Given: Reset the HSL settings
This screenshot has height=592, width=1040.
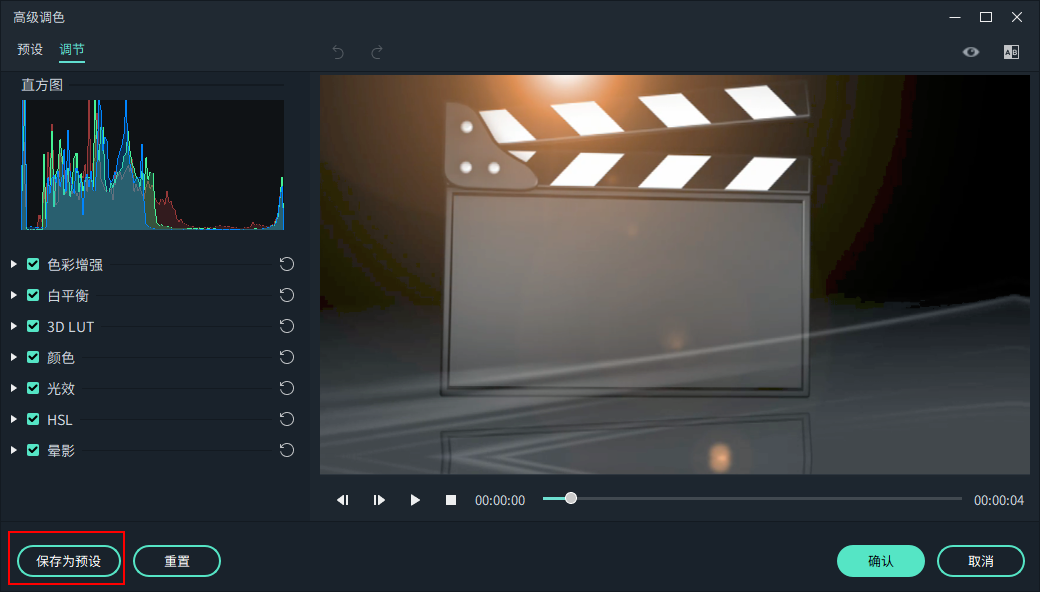Looking at the screenshot, I should (x=287, y=419).
